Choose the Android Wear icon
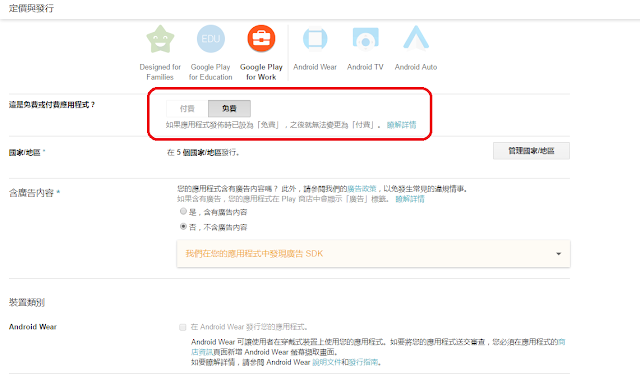Viewport: 640px width, 385px height. [x=315, y=39]
